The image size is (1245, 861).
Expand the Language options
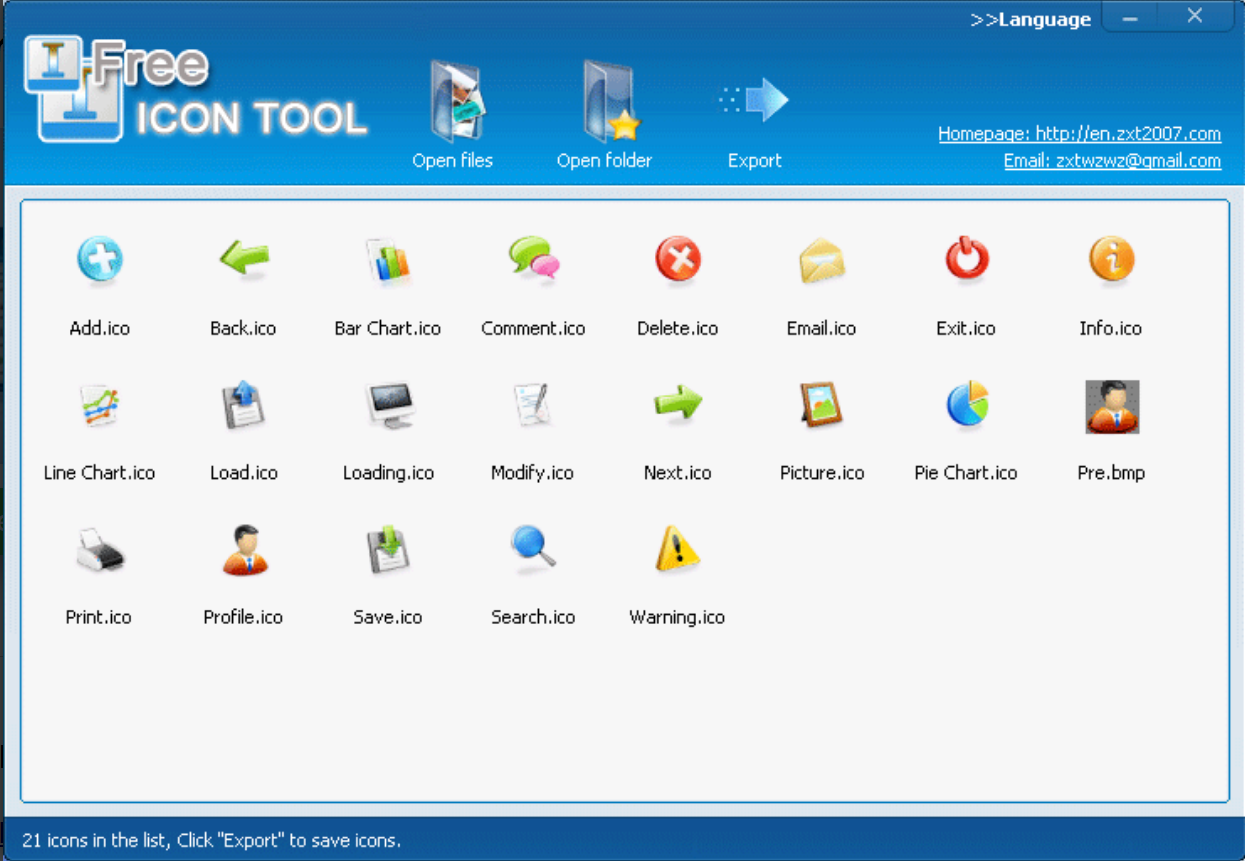pos(1030,18)
